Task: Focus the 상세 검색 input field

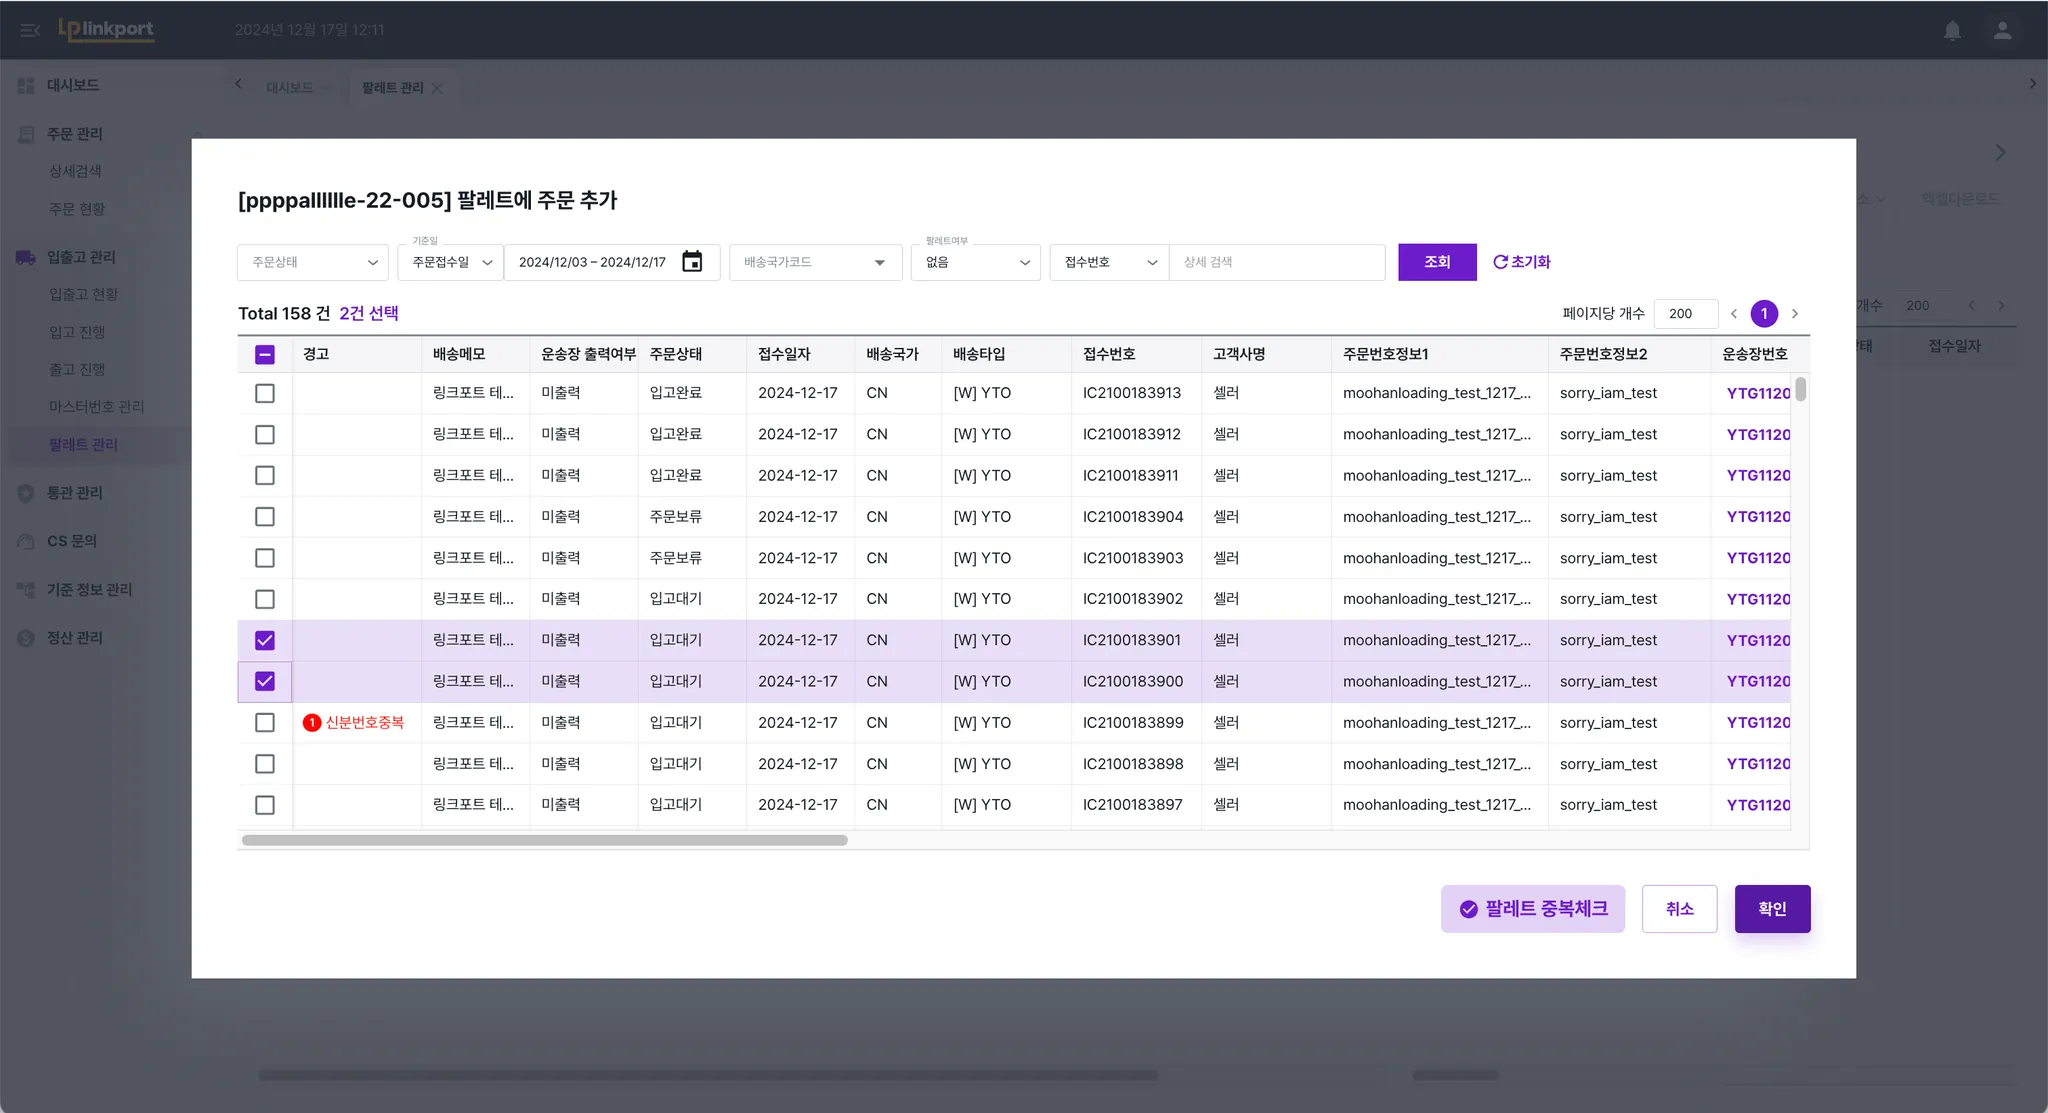Action: tap(1275, 262)
